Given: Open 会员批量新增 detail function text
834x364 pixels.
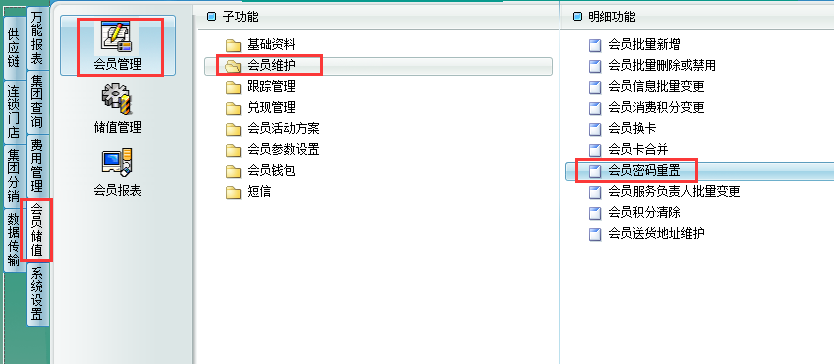Looking at the screenshot, I should point(644,45).
